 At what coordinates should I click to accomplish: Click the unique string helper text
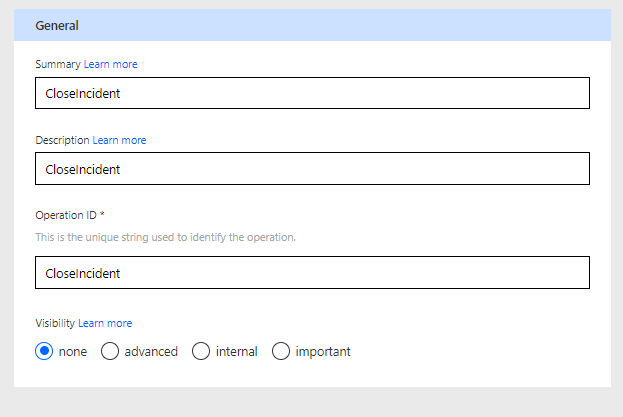pos(165,237)
